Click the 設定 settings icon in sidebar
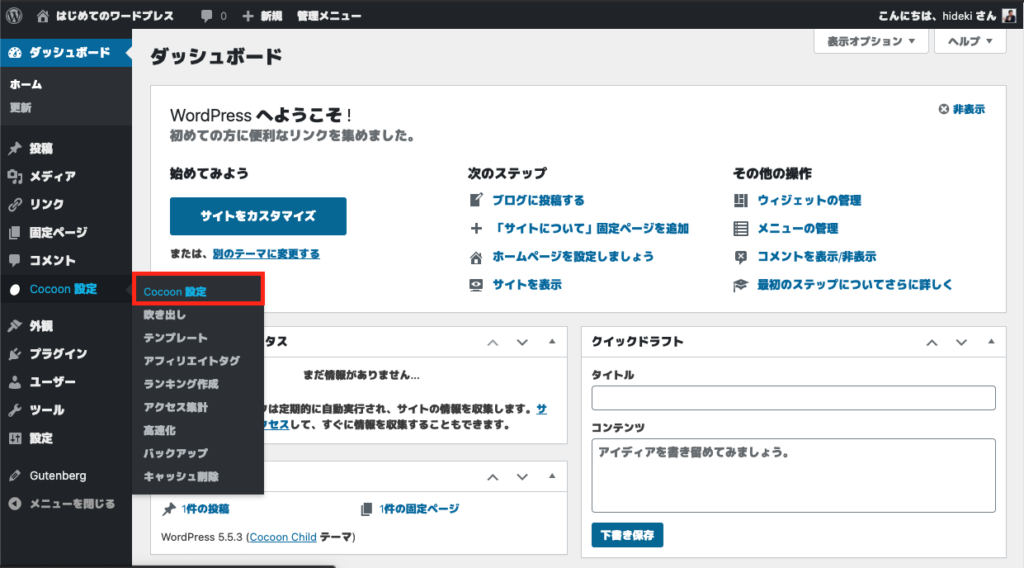Screen dimensions: 1024x568 click(x=15, y=438)
